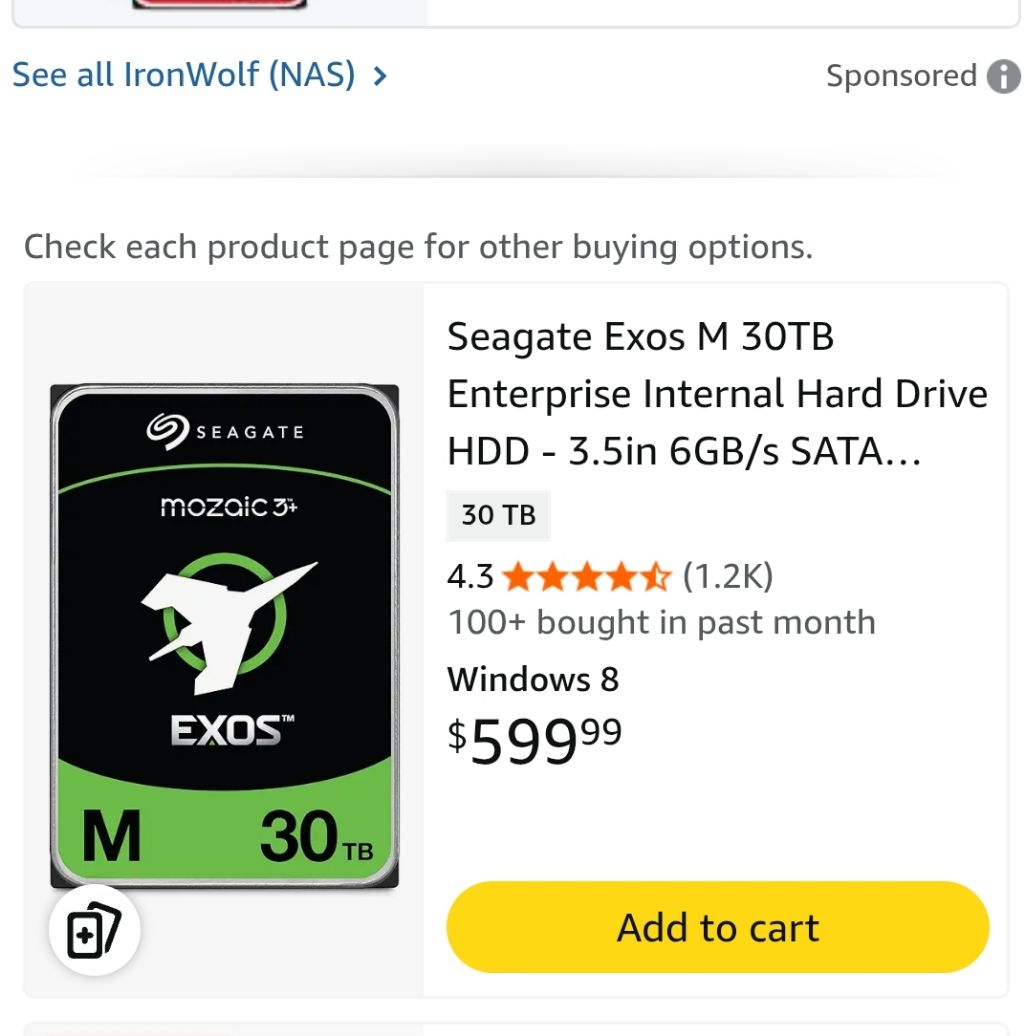Tap the overlapping cards icon on product image
Screen dimensions: 1024x1036
pyautogui.click(x=94, y=931)
